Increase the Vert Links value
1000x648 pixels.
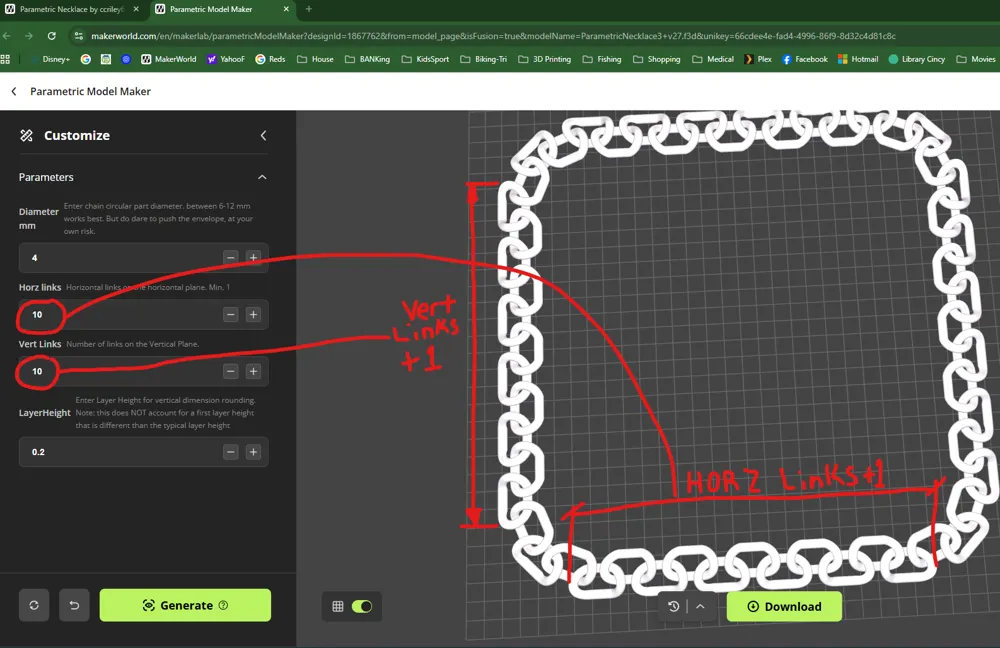click(x=253, y=371)
